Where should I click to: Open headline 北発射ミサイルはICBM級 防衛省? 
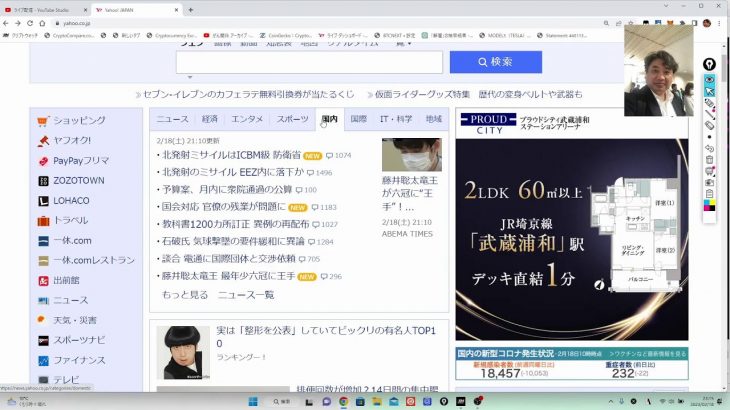click(231, 155)
